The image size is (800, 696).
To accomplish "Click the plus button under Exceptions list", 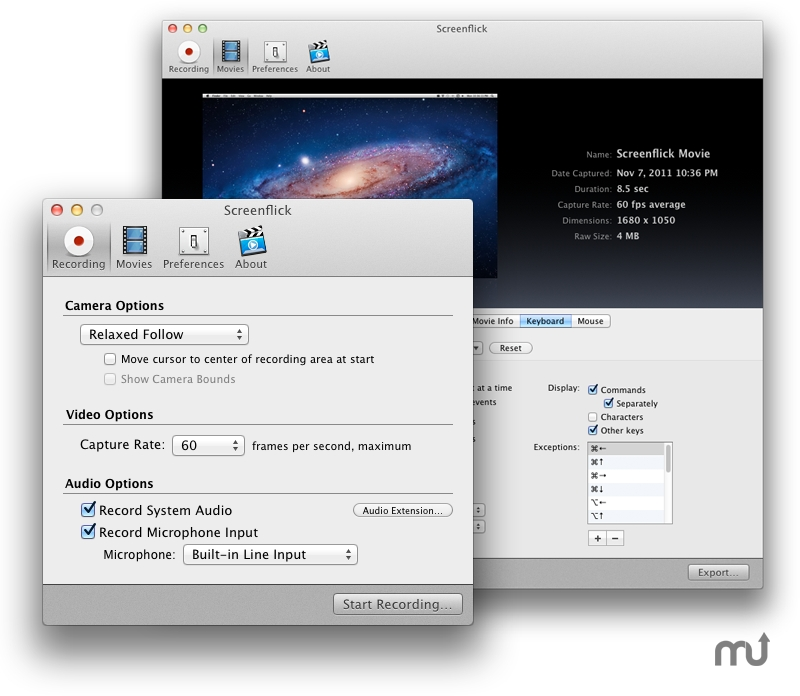I will pos(597,538).
